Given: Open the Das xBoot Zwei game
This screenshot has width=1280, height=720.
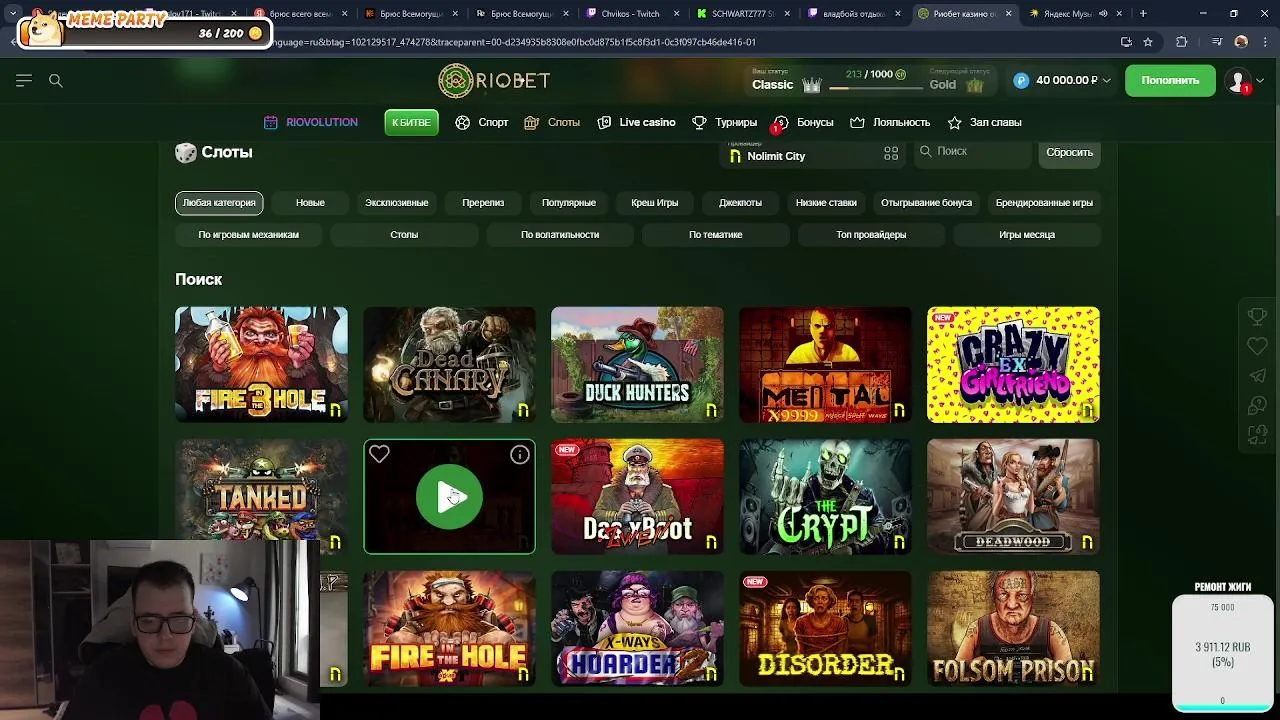Looking at the screenshot, I should [637, 496].
